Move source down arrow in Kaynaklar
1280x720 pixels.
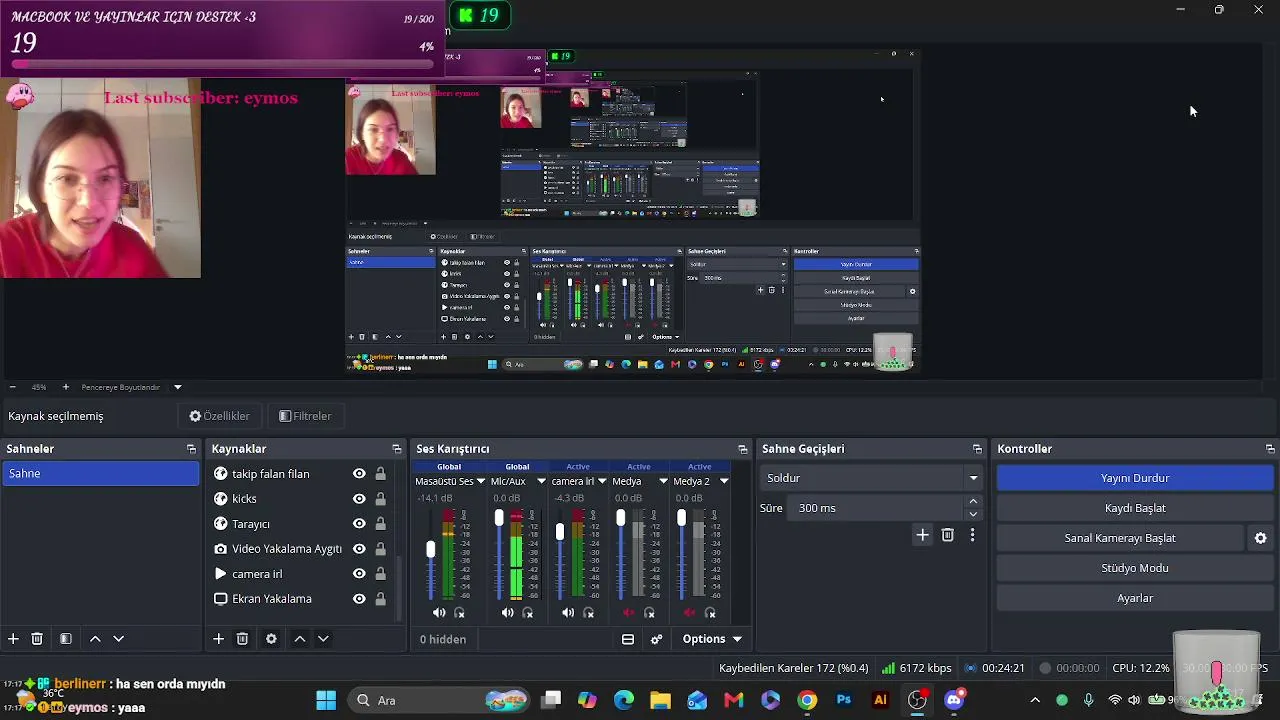tap(323, 639)
